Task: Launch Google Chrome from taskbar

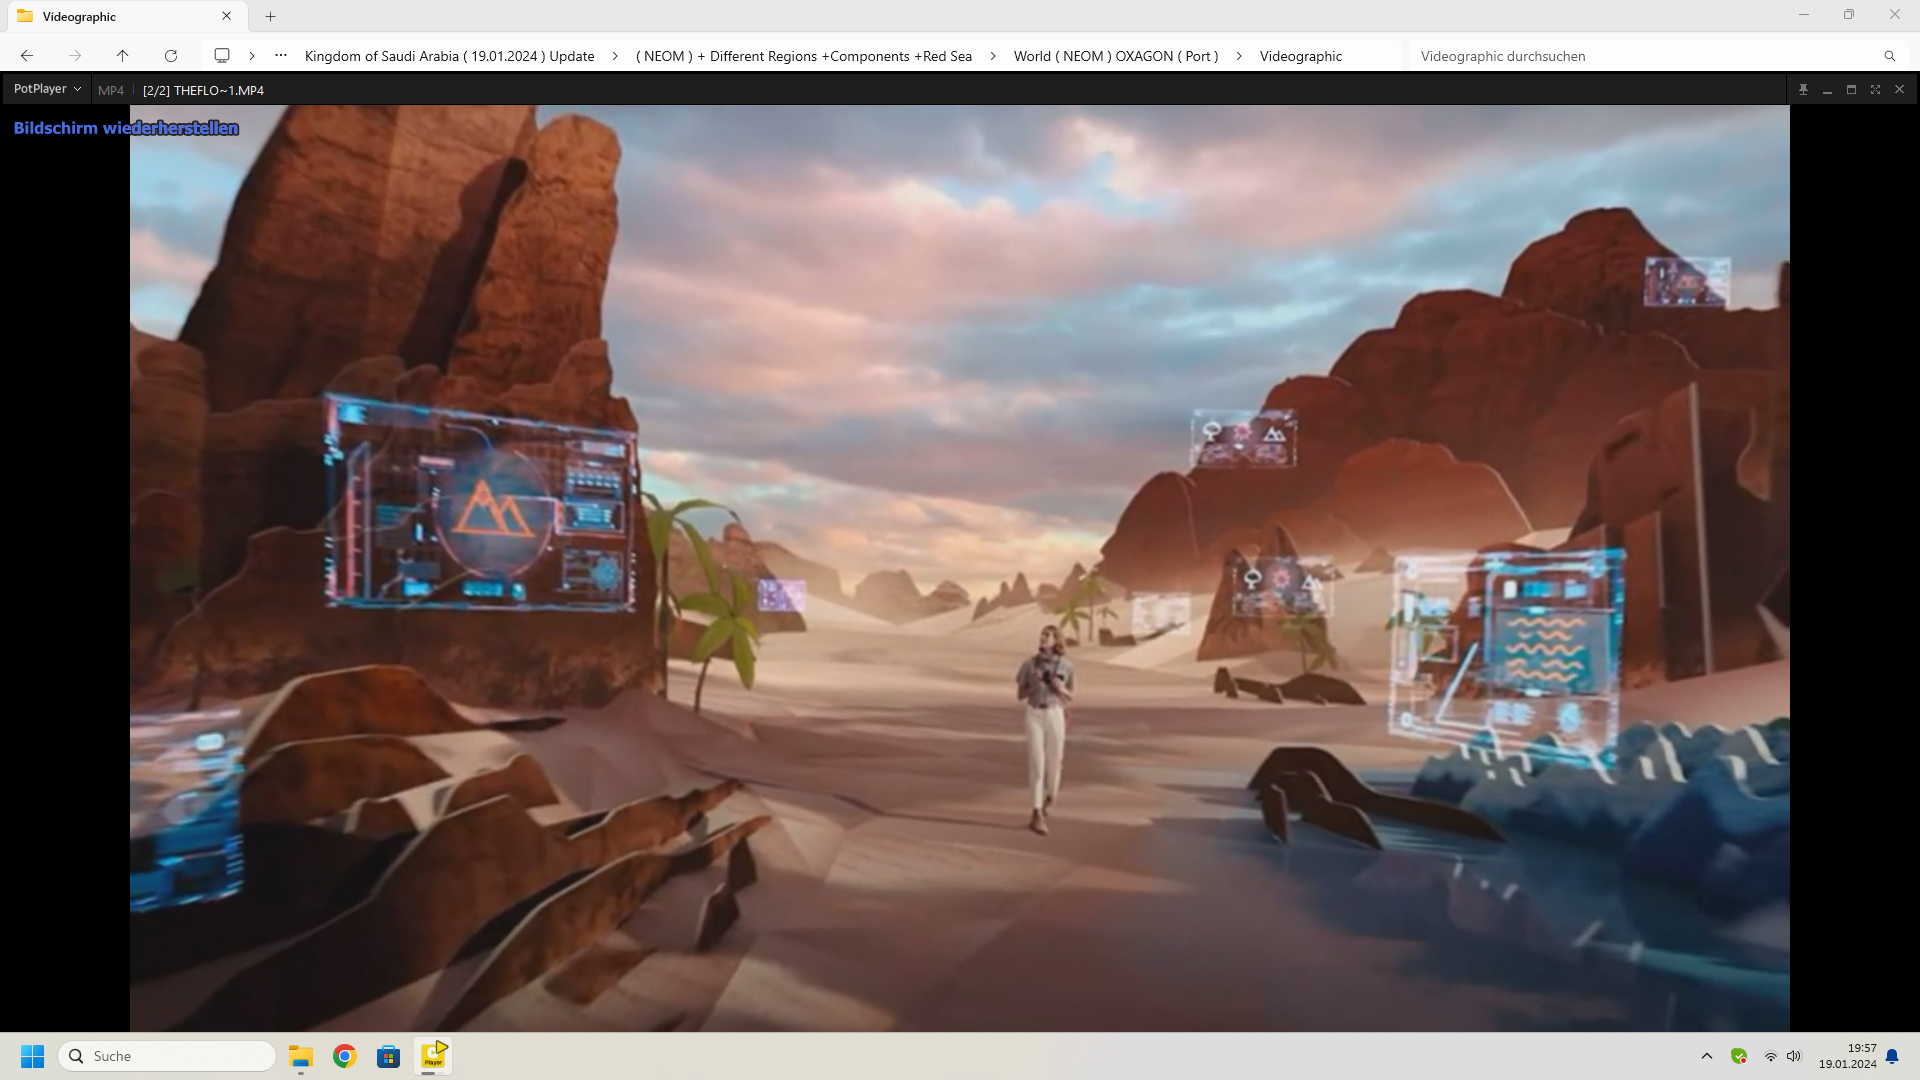Action: click(x=345, y=1056)
